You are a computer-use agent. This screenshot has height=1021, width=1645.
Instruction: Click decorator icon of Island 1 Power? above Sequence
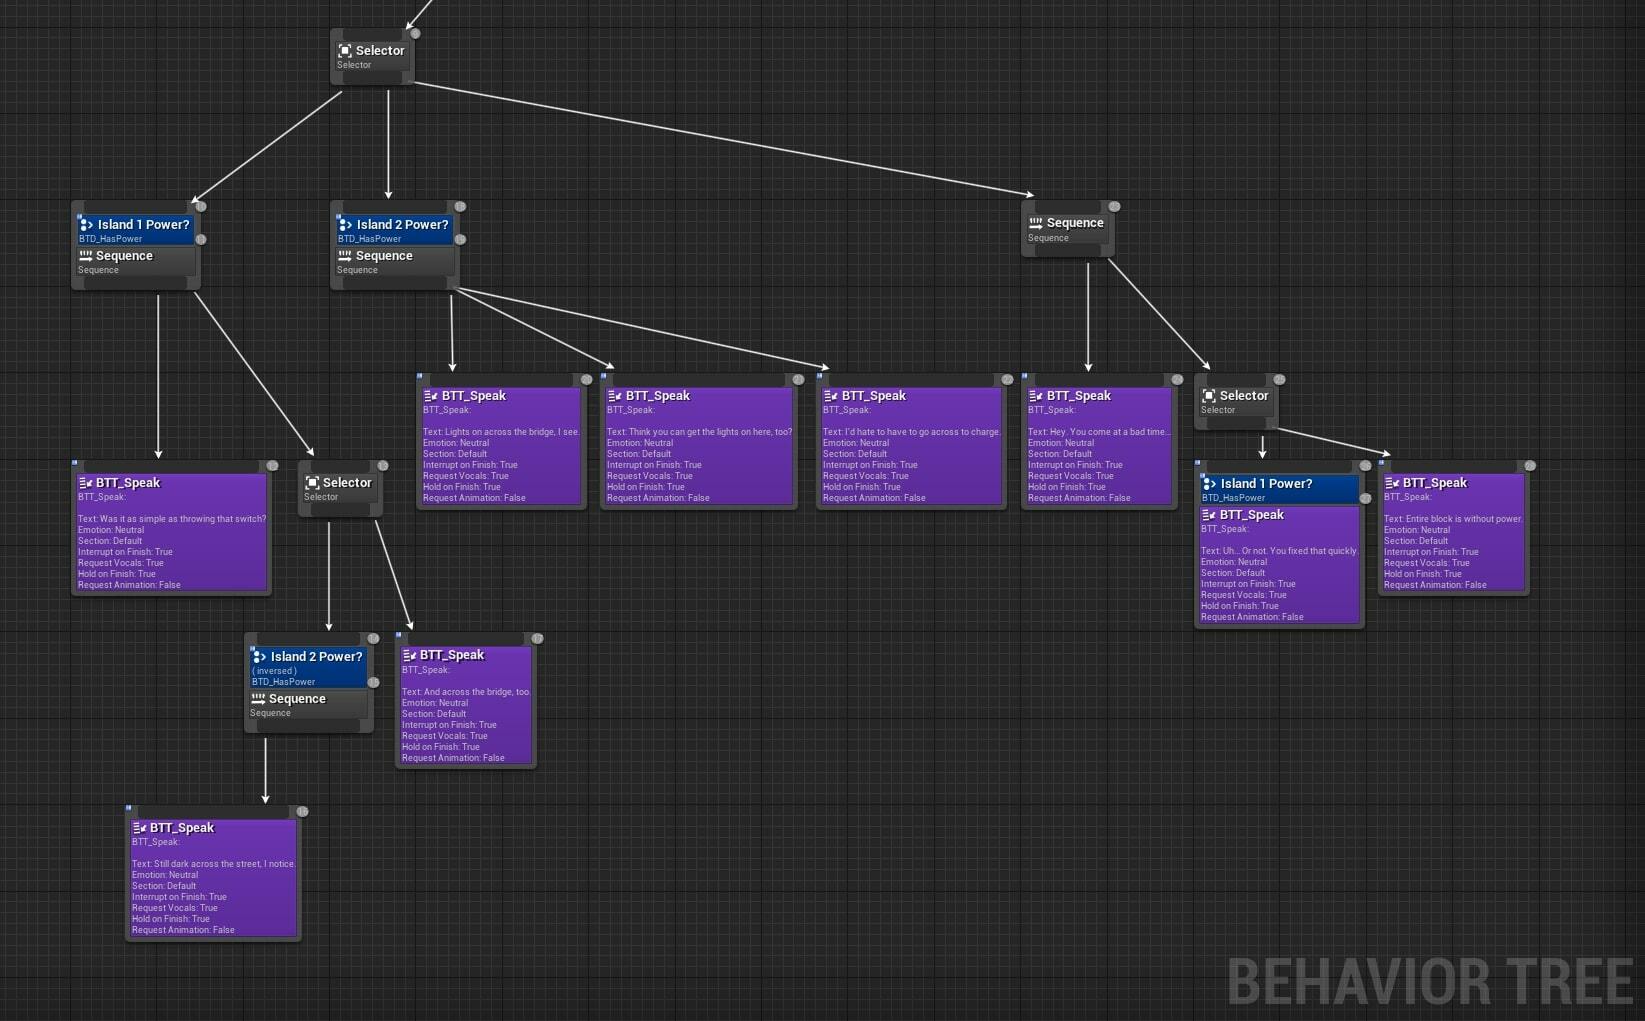tap(86, 225)
